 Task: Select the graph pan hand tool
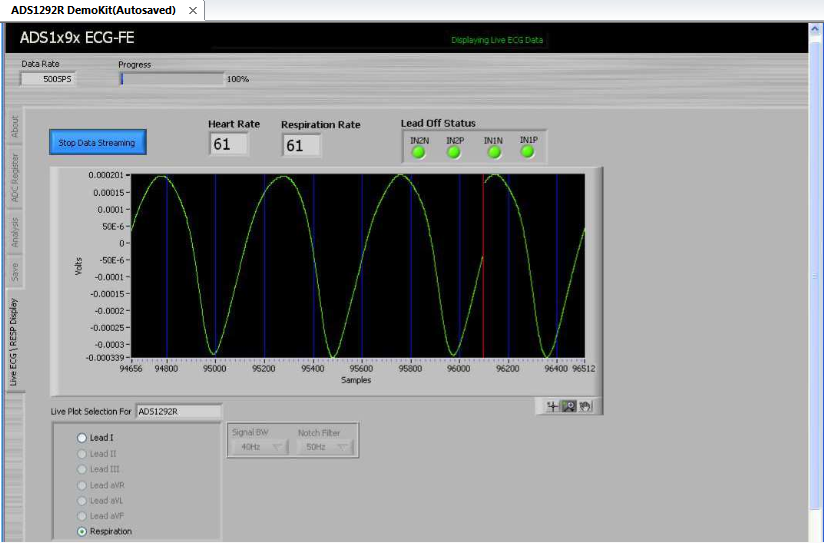(585, 406)
